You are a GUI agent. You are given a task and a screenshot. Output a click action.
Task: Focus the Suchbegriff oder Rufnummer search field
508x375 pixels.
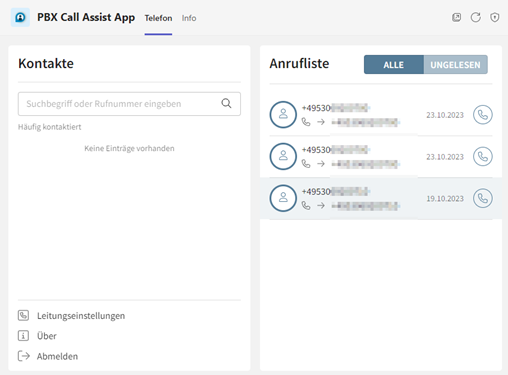tap(129, 104)
